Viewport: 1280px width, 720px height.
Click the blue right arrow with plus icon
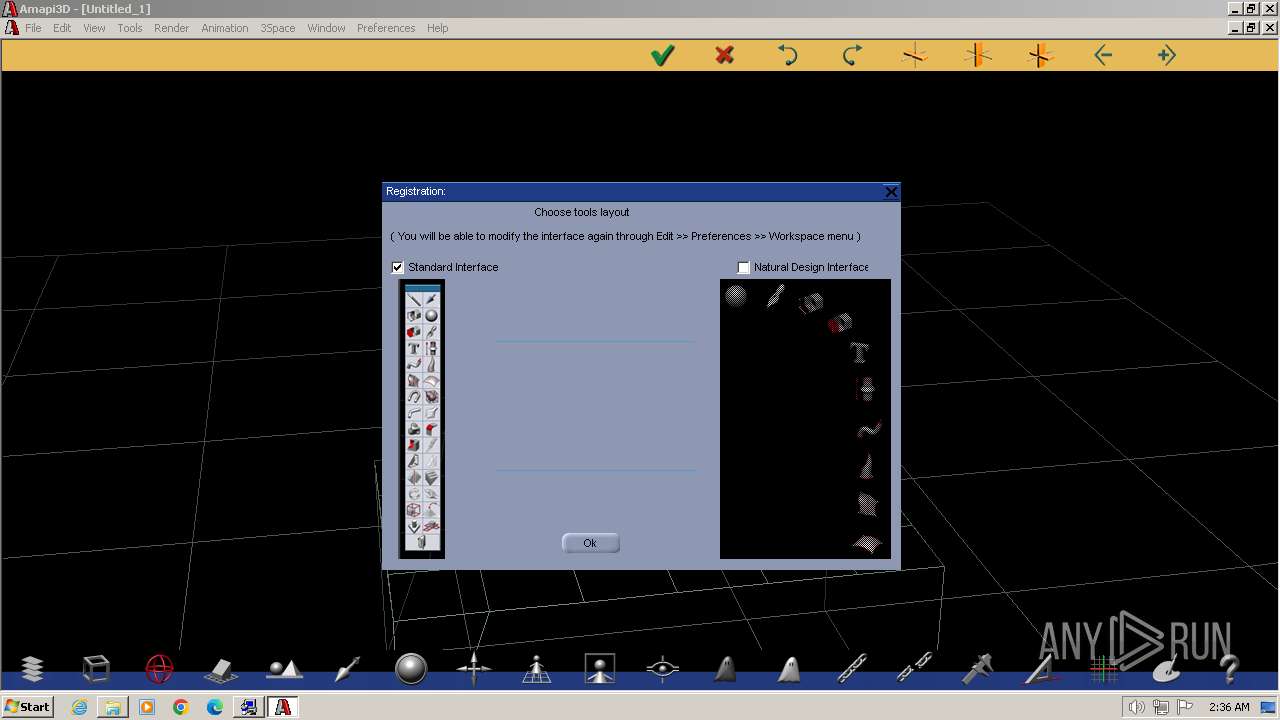pyautogui.click(x=1166, y=56)
